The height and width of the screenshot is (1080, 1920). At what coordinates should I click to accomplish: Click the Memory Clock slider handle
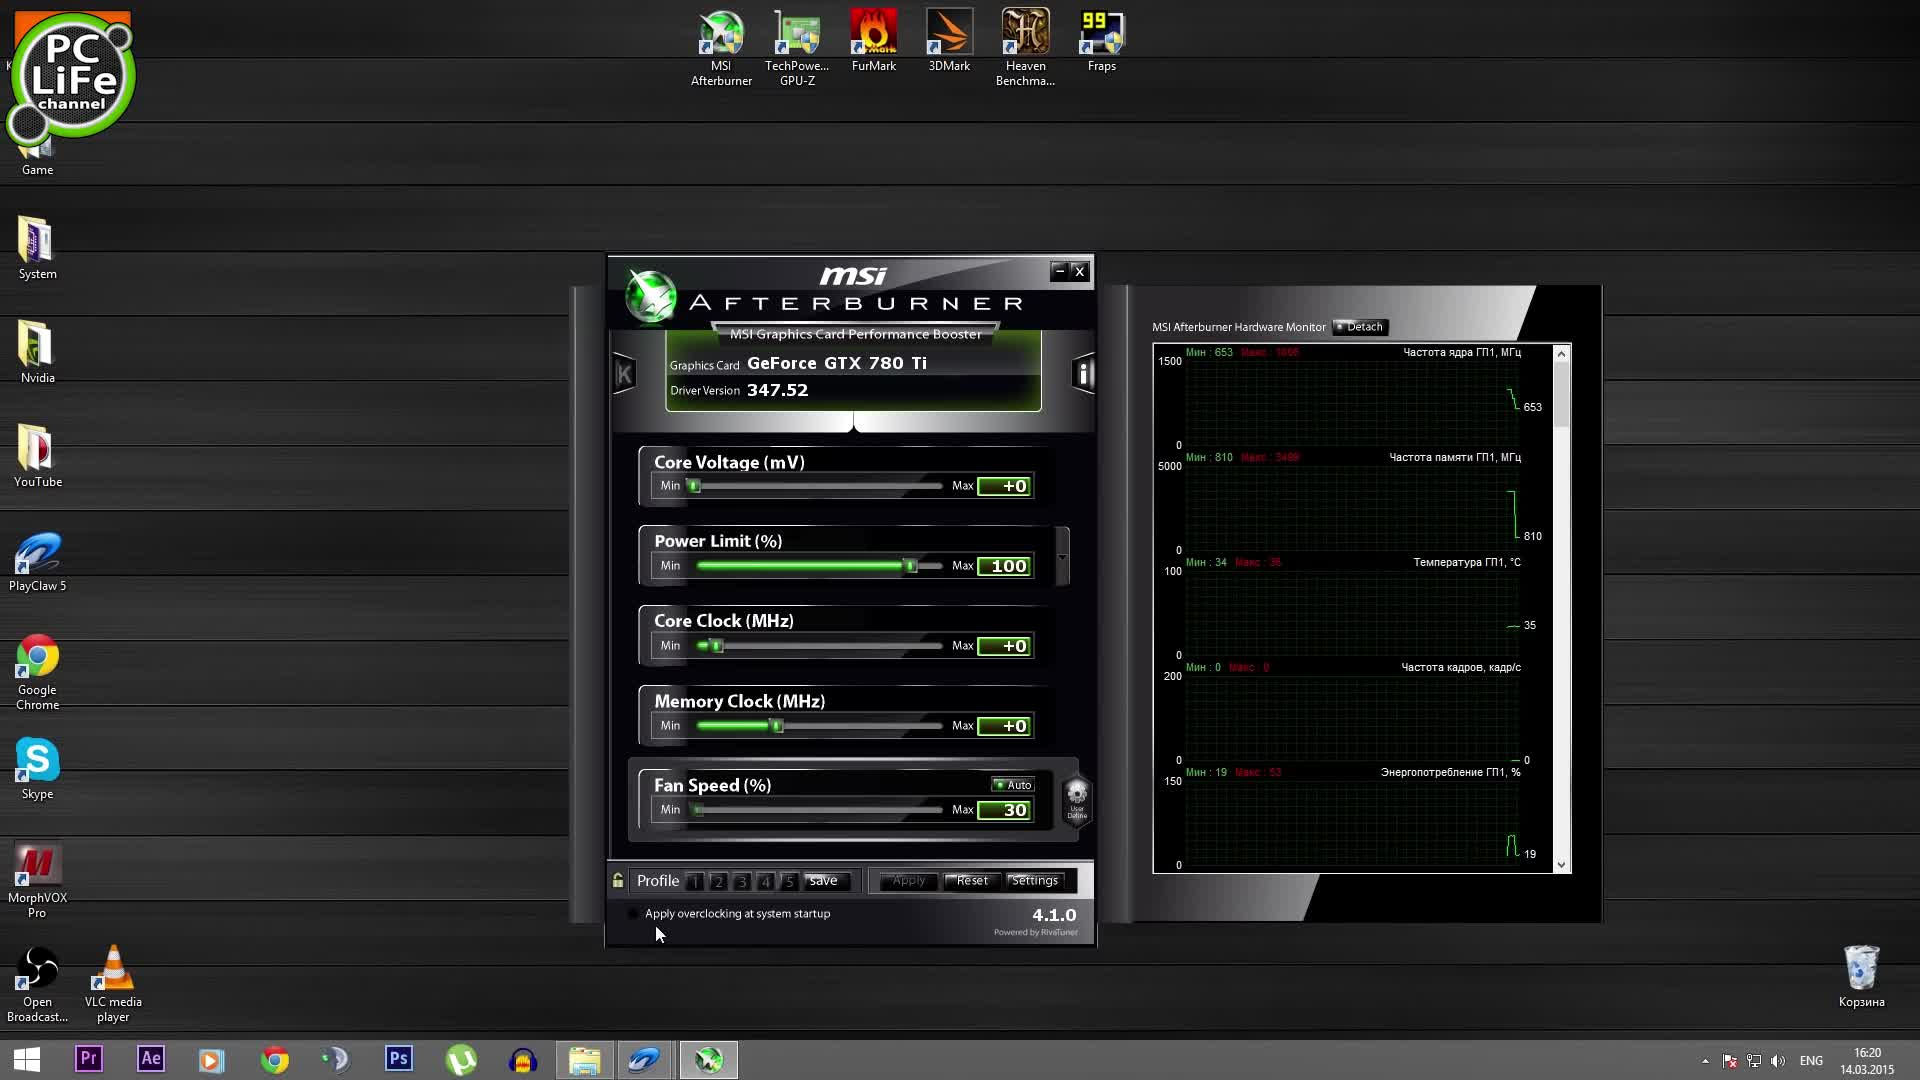click(777, 726)
